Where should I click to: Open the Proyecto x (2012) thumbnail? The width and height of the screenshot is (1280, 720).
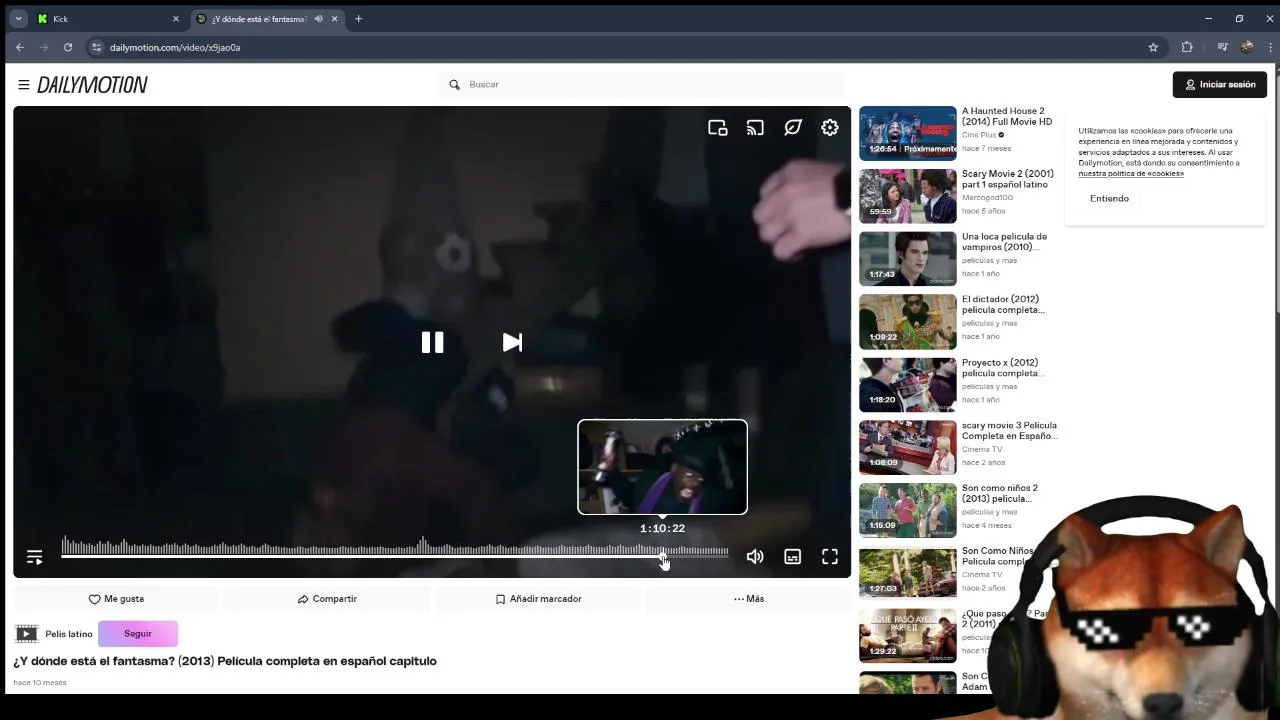(908, 384)
